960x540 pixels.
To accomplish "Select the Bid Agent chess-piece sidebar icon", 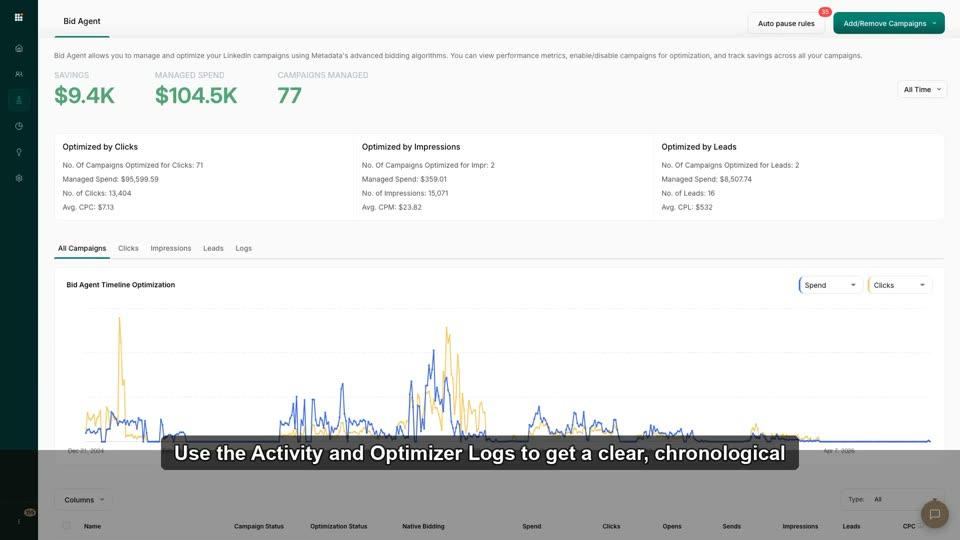I will point(19,100).
